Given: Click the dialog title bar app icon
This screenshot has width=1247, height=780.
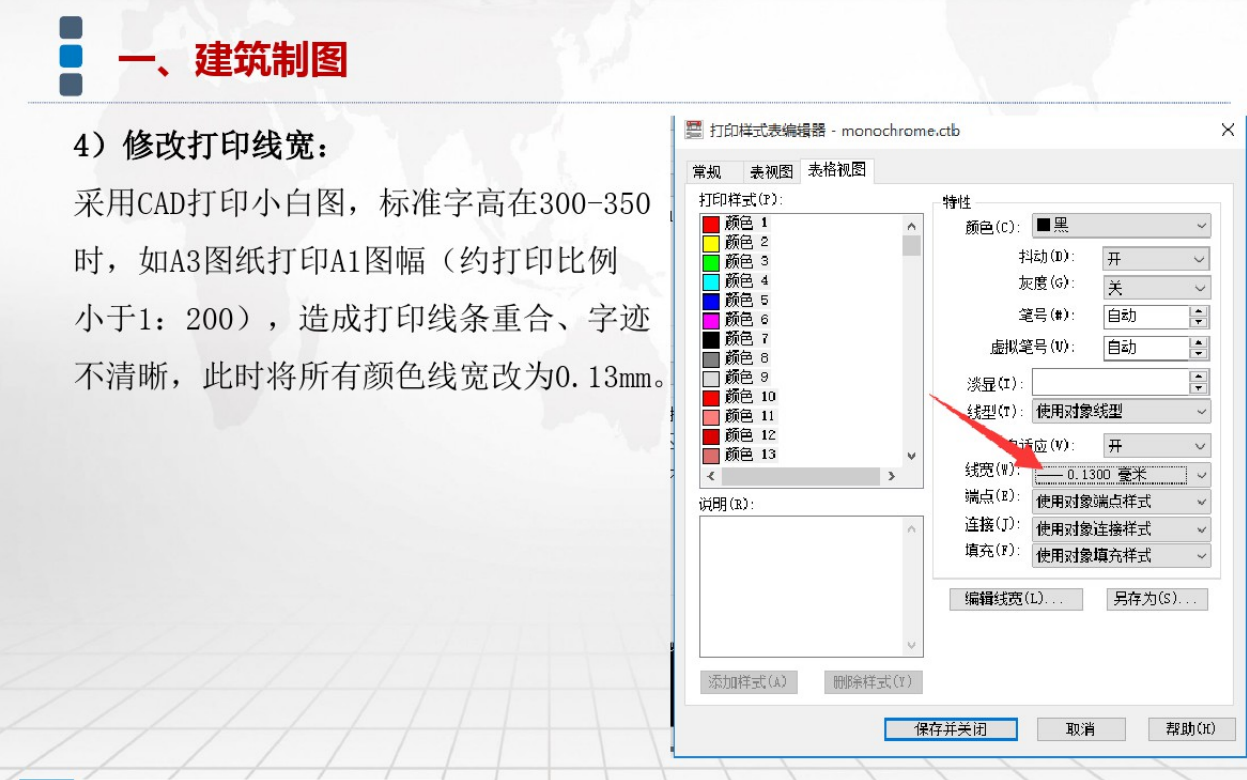Looking at the screenshot, I should click(x=693, y=130).
